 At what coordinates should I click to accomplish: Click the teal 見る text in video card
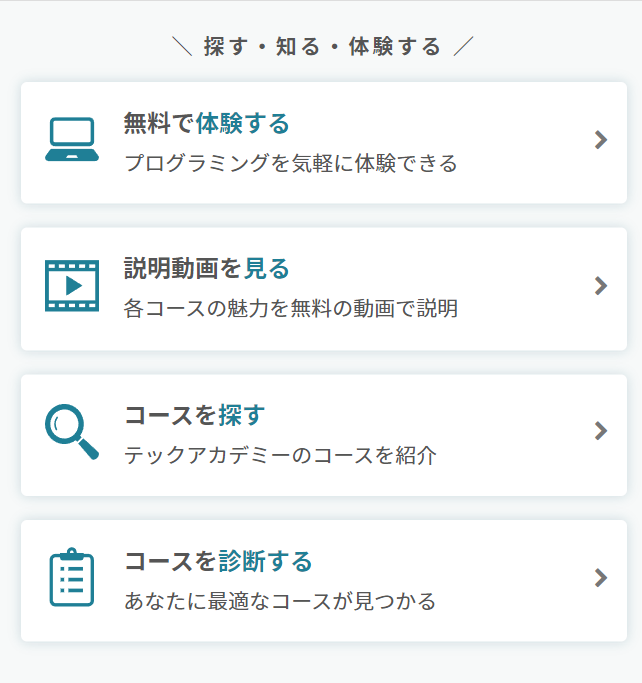pyautogui.click(x=267, y=268)
